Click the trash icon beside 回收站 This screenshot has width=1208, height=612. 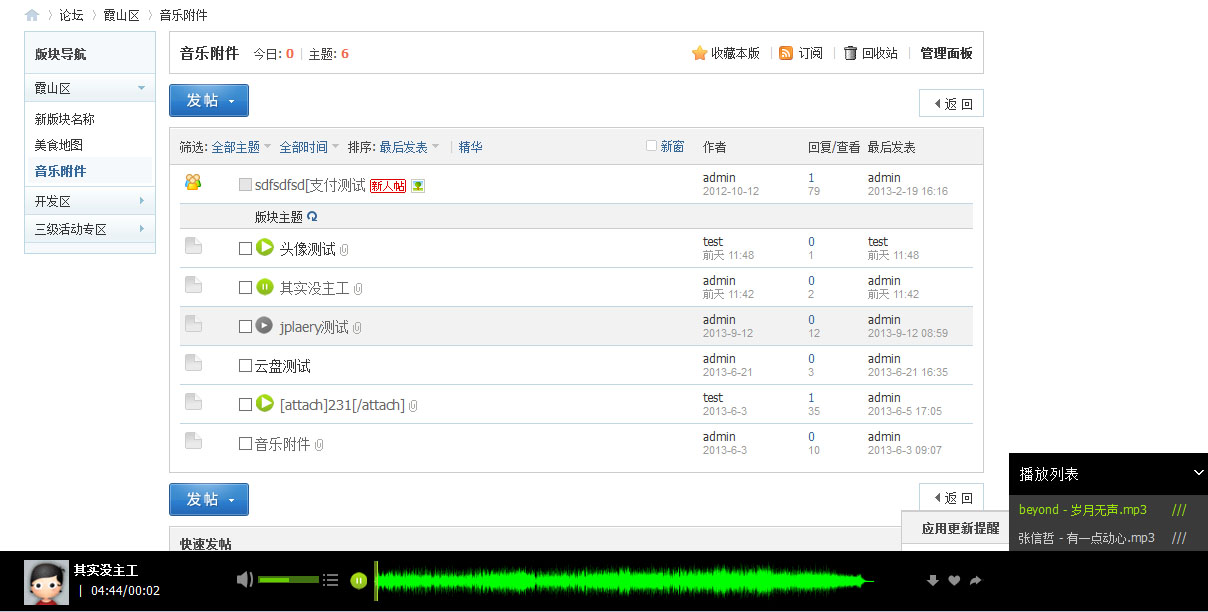point(850,53)
